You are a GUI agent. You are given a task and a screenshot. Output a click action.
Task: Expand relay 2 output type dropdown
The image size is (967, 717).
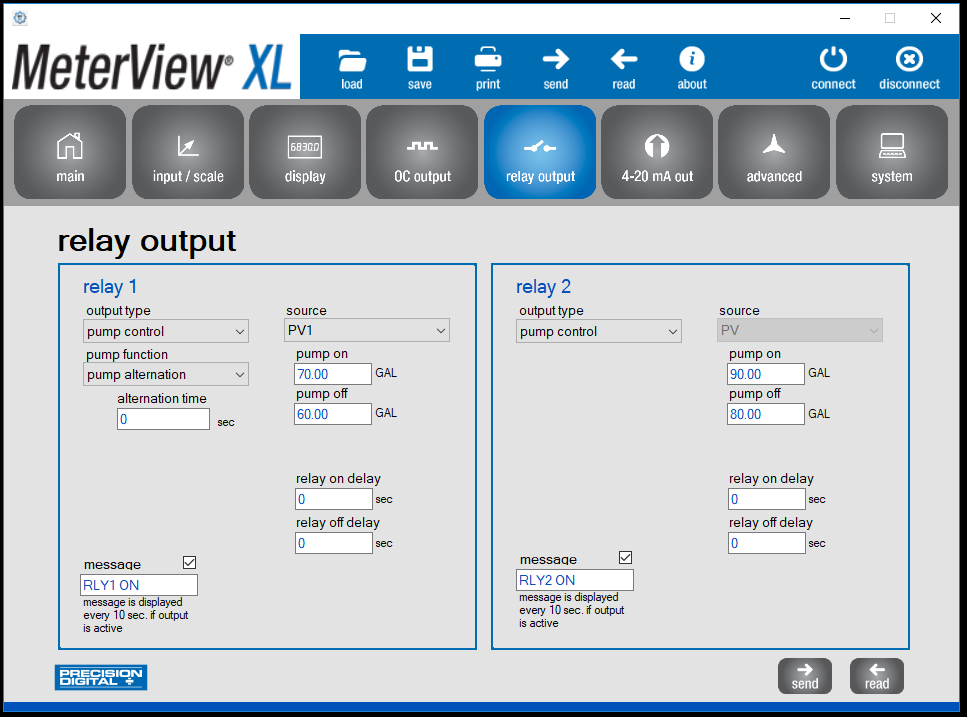(599, 331)
